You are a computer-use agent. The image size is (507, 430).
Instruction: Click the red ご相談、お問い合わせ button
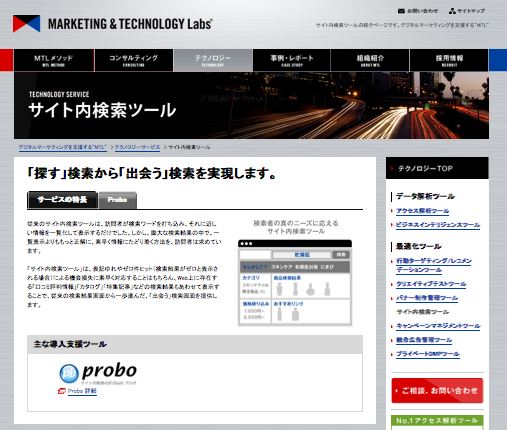(x=437, y=390)
